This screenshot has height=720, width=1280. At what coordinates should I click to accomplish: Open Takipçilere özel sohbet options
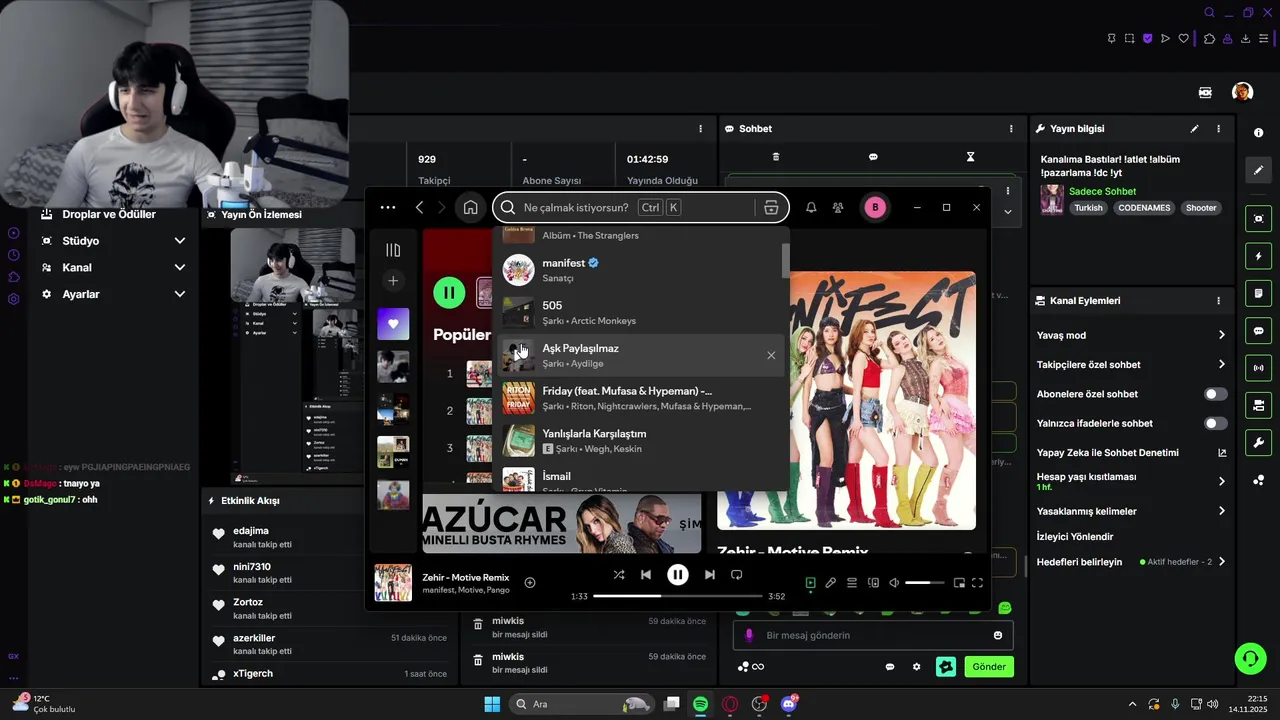click(x=1131, y=365)
